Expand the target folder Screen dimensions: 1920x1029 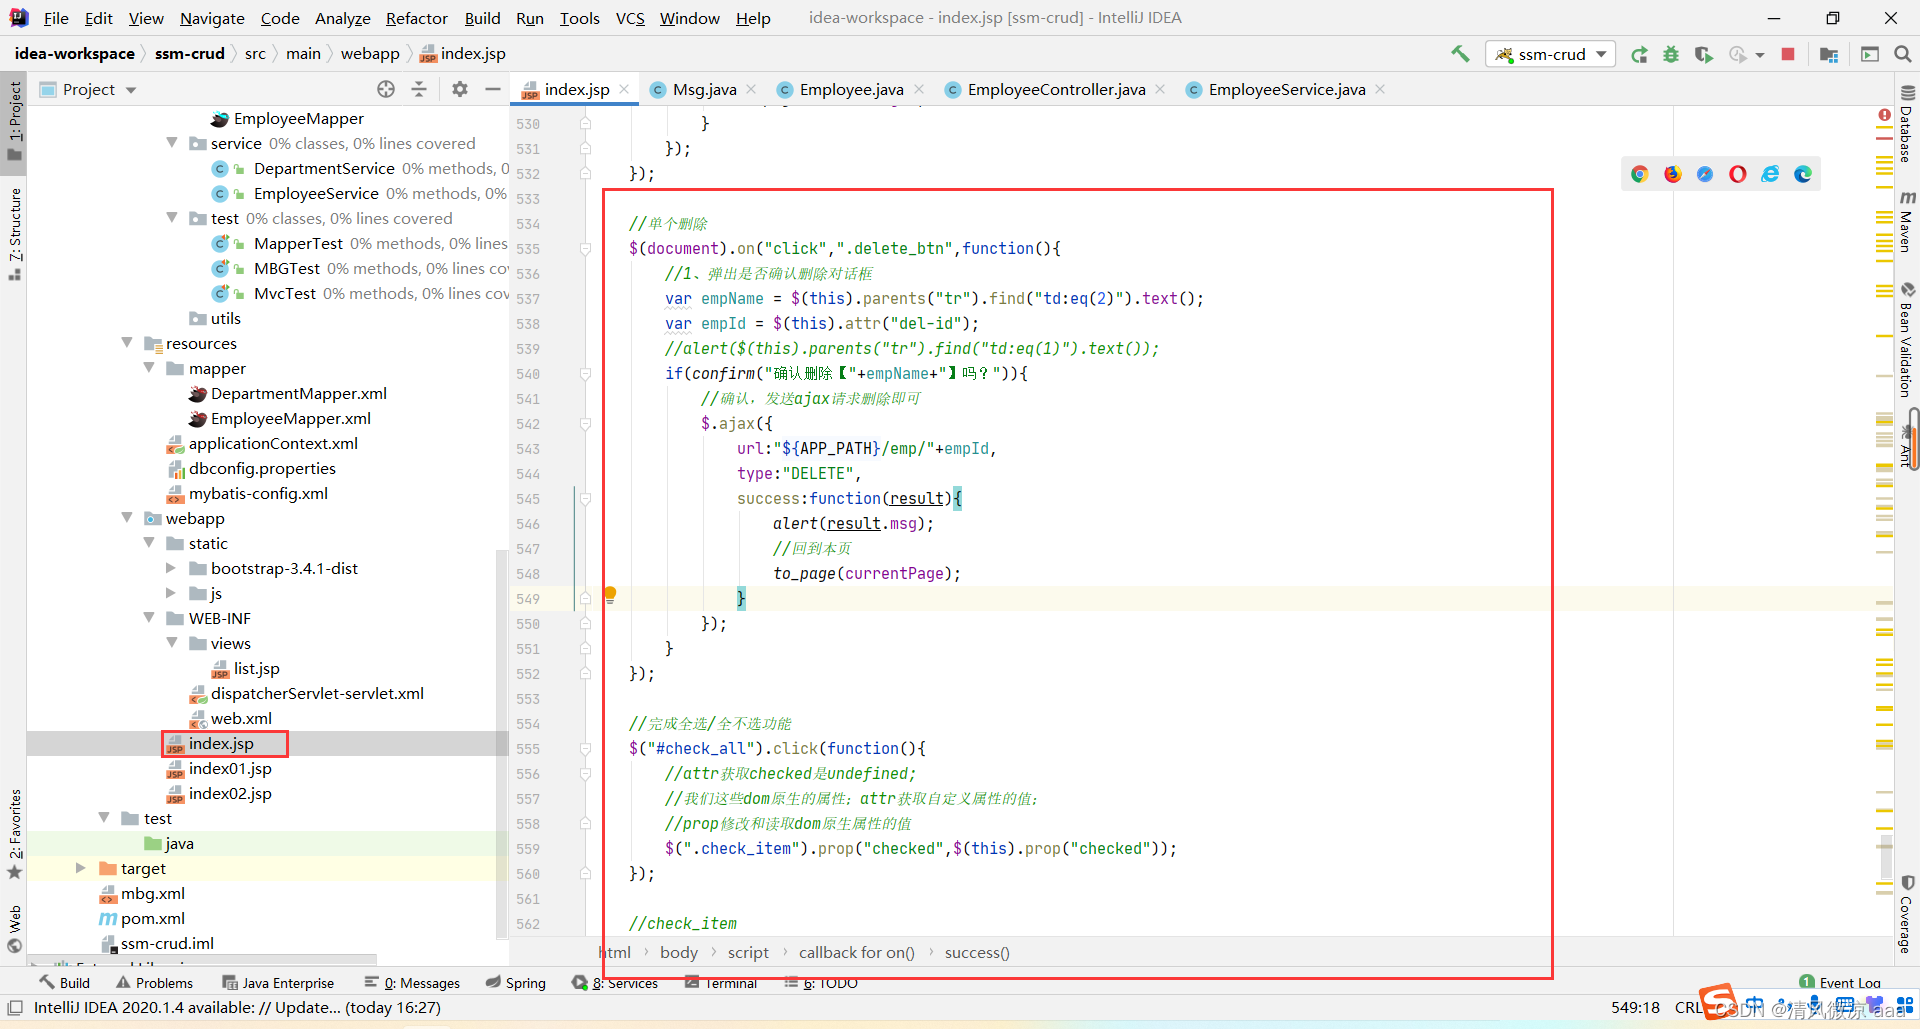tap(81, 868)
